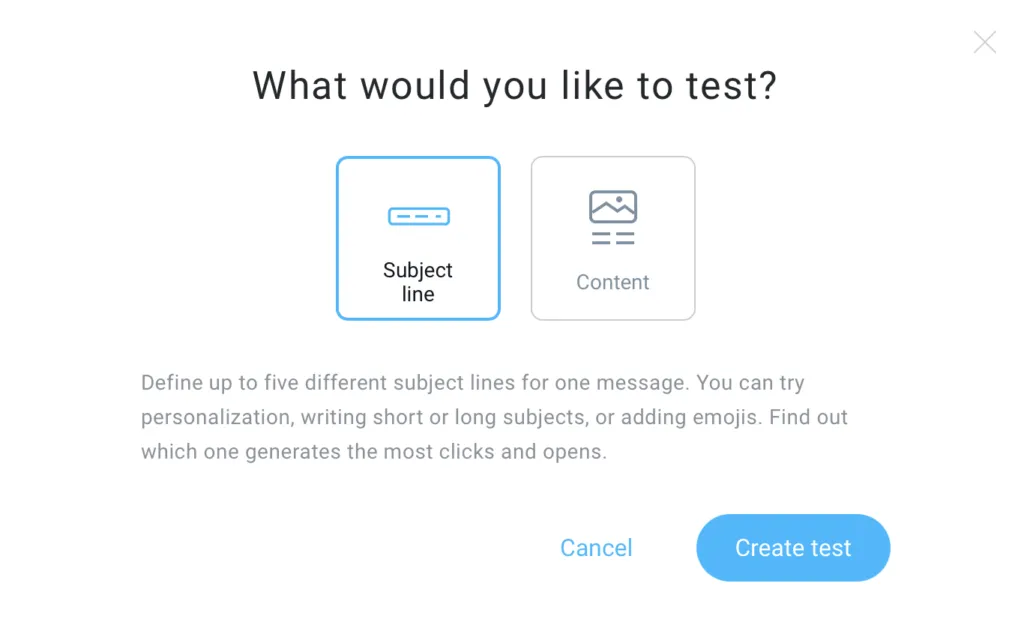Viewport: 1024px width, 640px height.
Task: Select the highlighted blue-bordered card
Action: [418, 238]
